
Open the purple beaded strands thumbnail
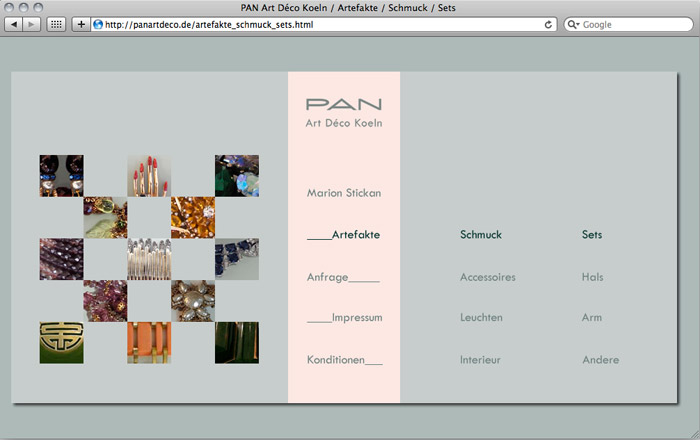62,259
